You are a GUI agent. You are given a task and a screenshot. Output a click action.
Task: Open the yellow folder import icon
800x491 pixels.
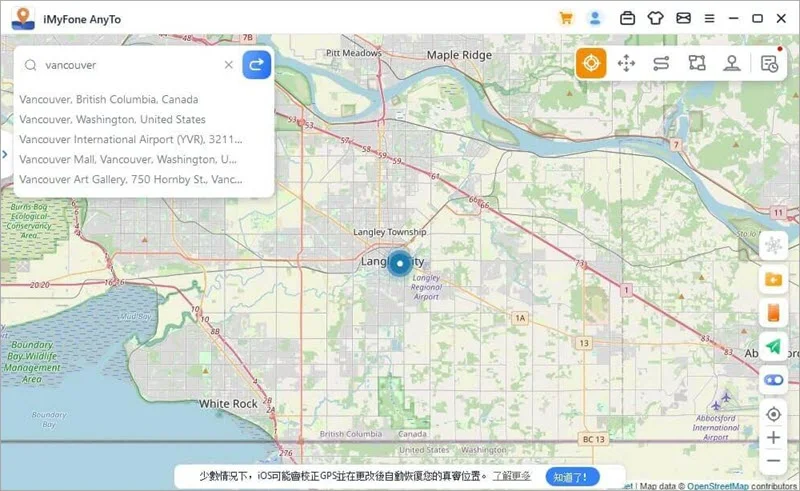(x=773, y=280)
